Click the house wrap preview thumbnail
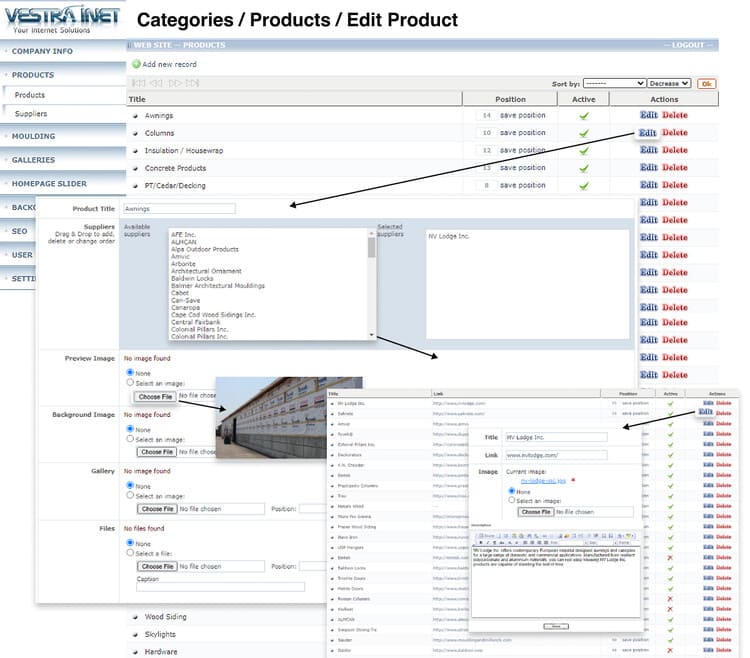The width and height of the screenshot is (750, 658). 271,417
